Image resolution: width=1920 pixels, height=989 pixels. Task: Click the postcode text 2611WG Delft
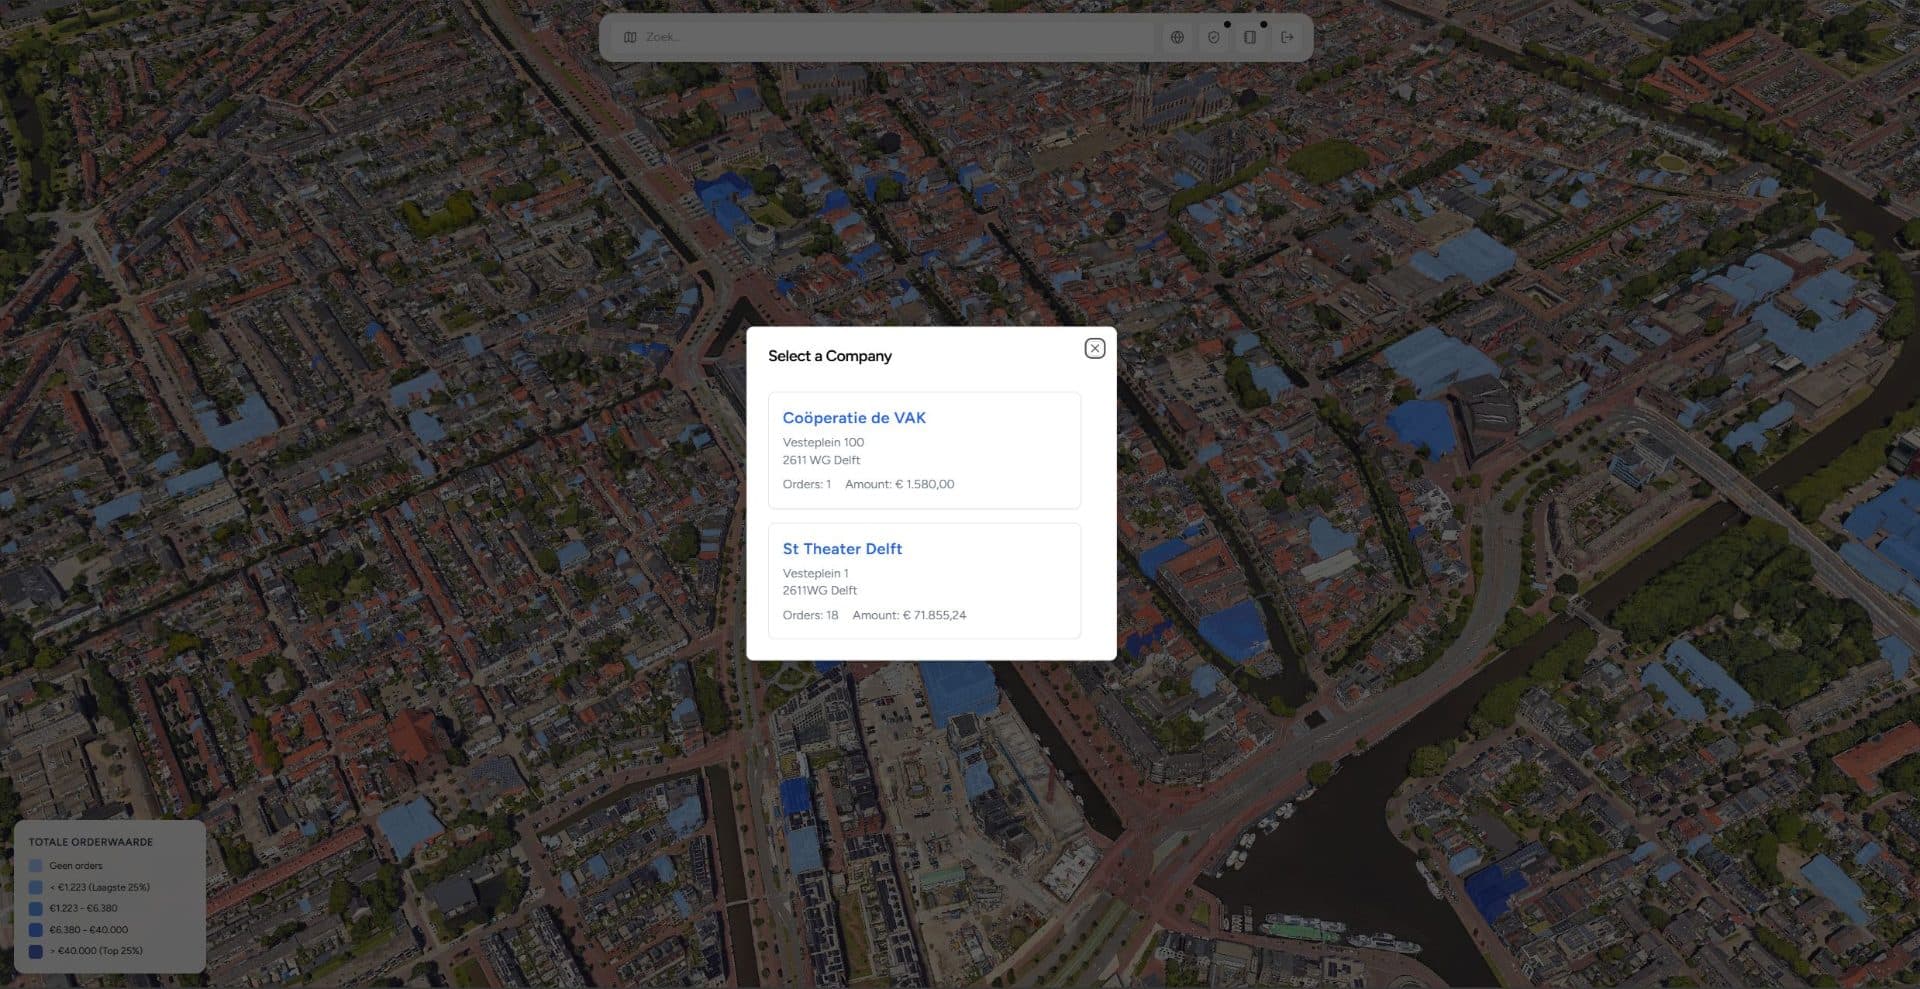click(819, 590)
